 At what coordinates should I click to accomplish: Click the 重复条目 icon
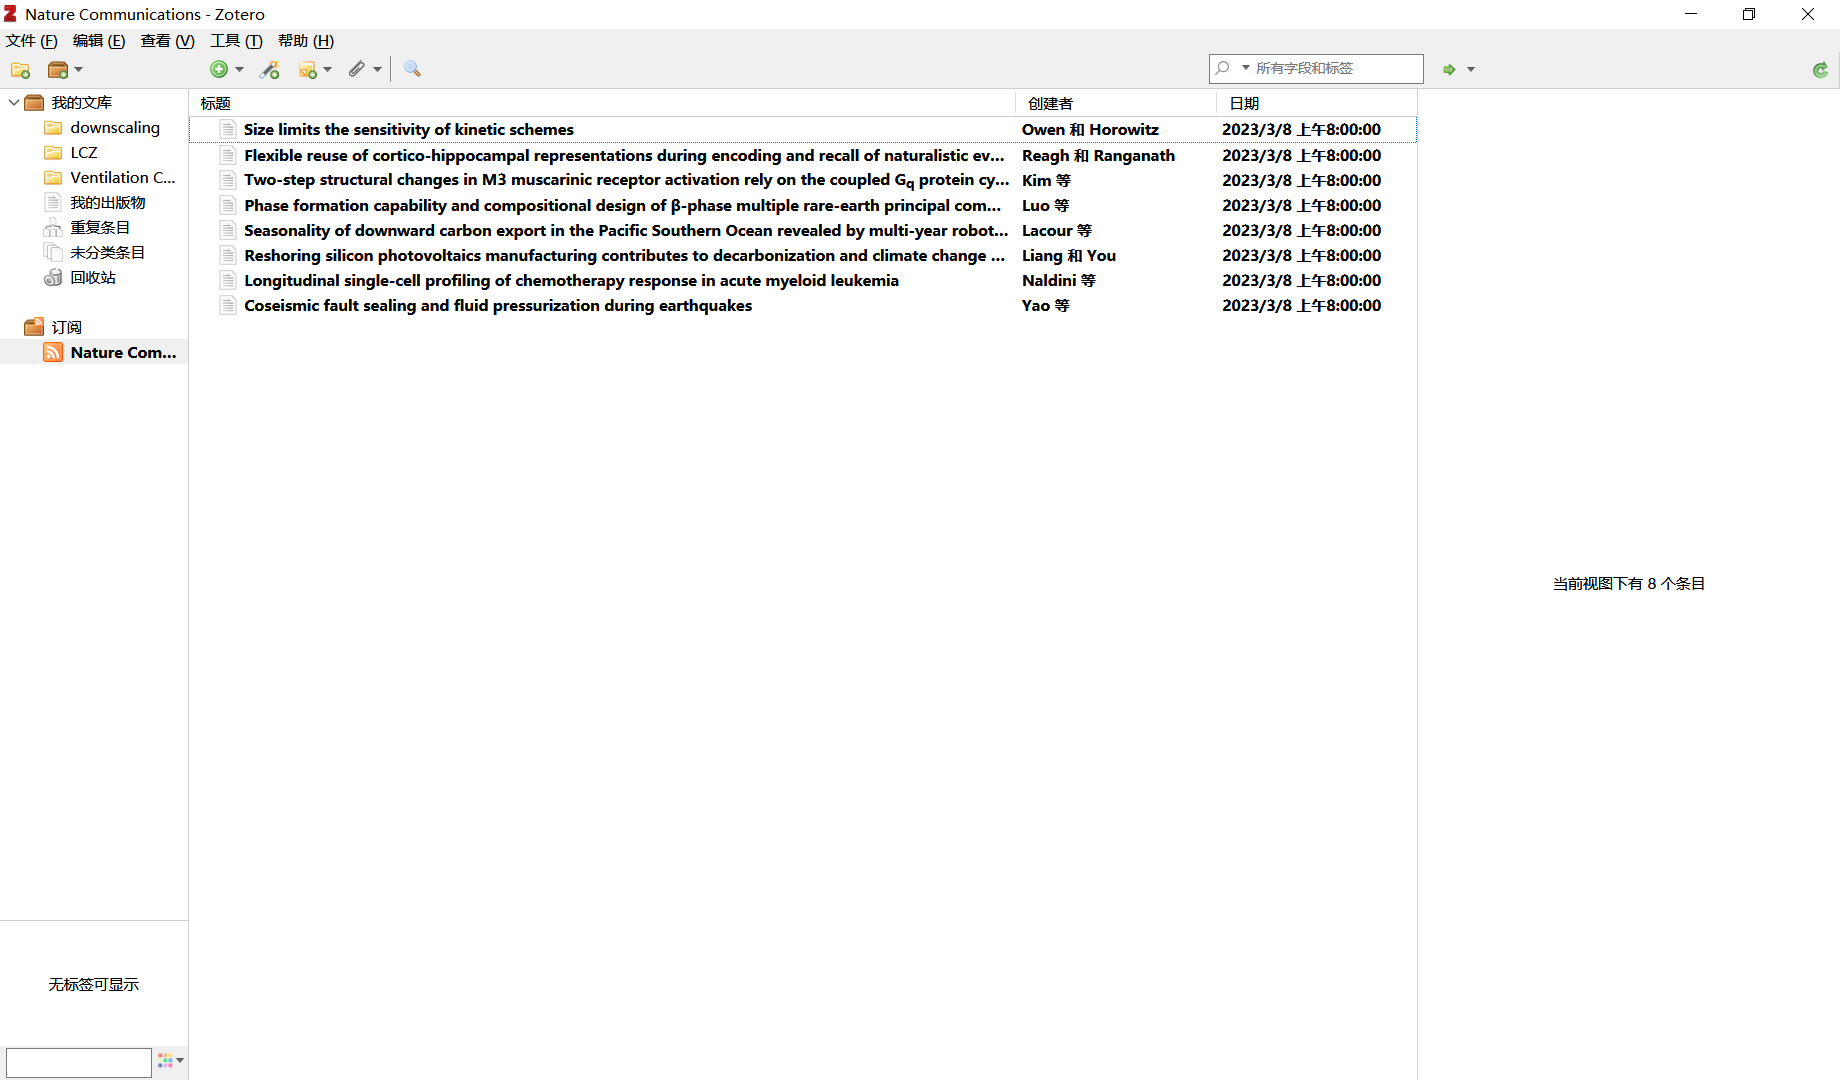coord(53,228)
